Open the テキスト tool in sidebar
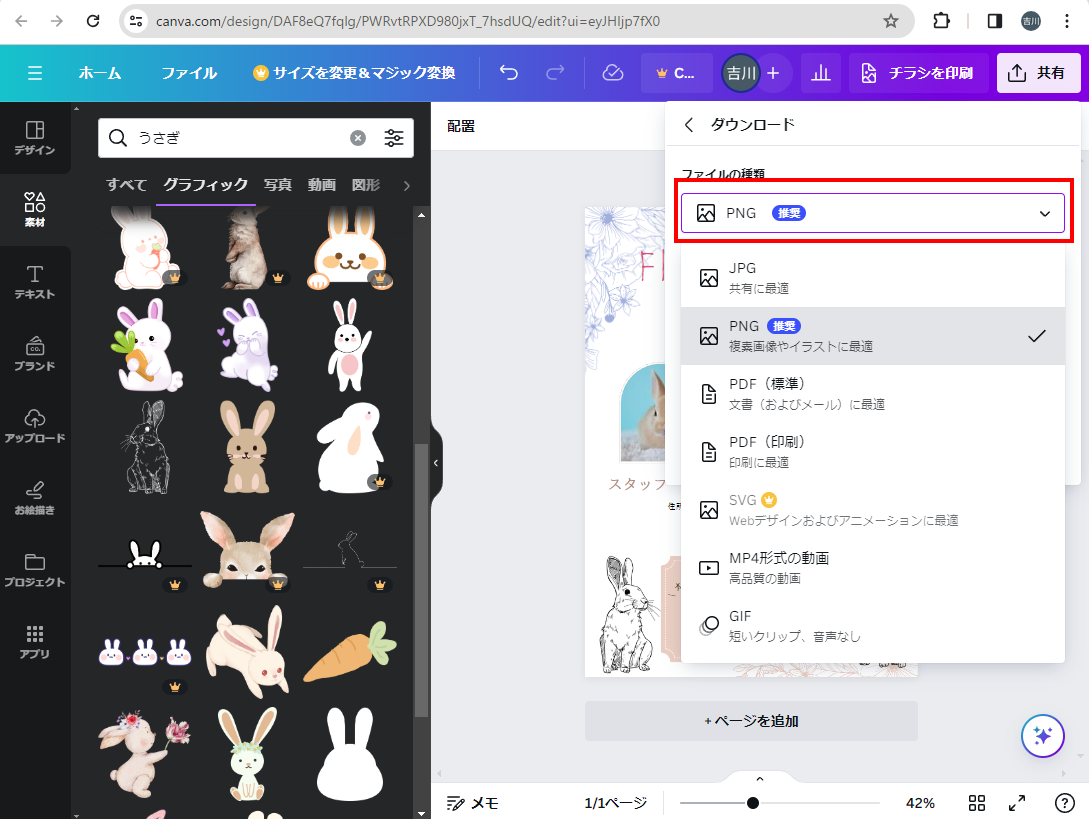1089x819 pixels. click(35, 282)
